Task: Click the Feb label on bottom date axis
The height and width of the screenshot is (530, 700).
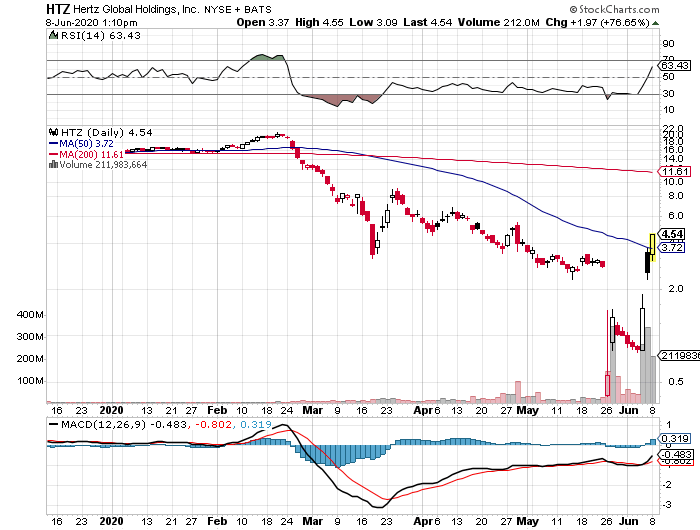Action: pyautogui.click(x=217, y=522)
